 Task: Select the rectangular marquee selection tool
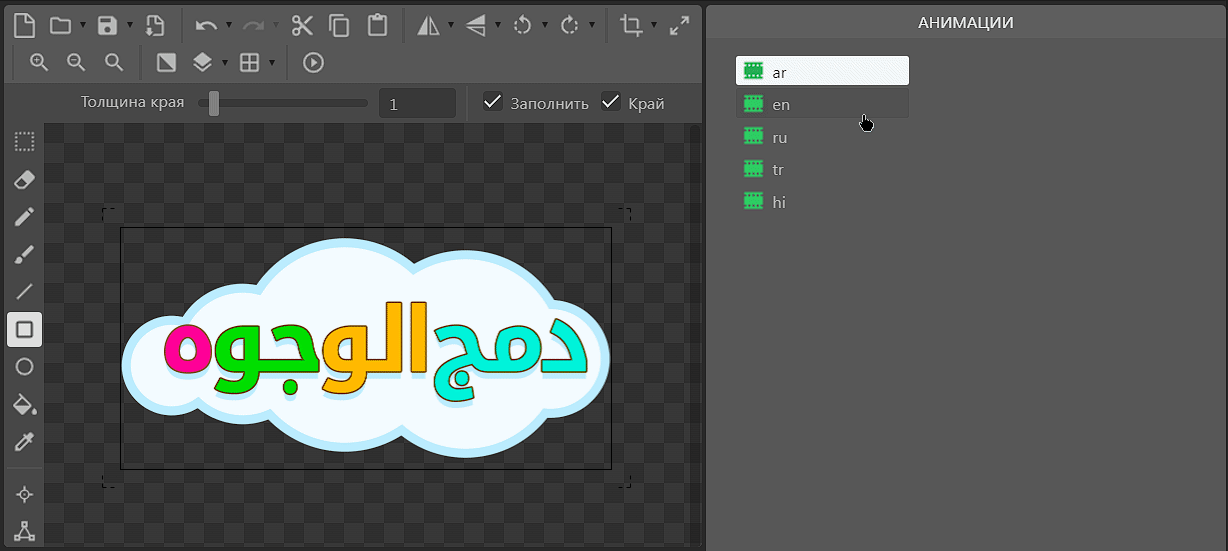coord(25,142)
